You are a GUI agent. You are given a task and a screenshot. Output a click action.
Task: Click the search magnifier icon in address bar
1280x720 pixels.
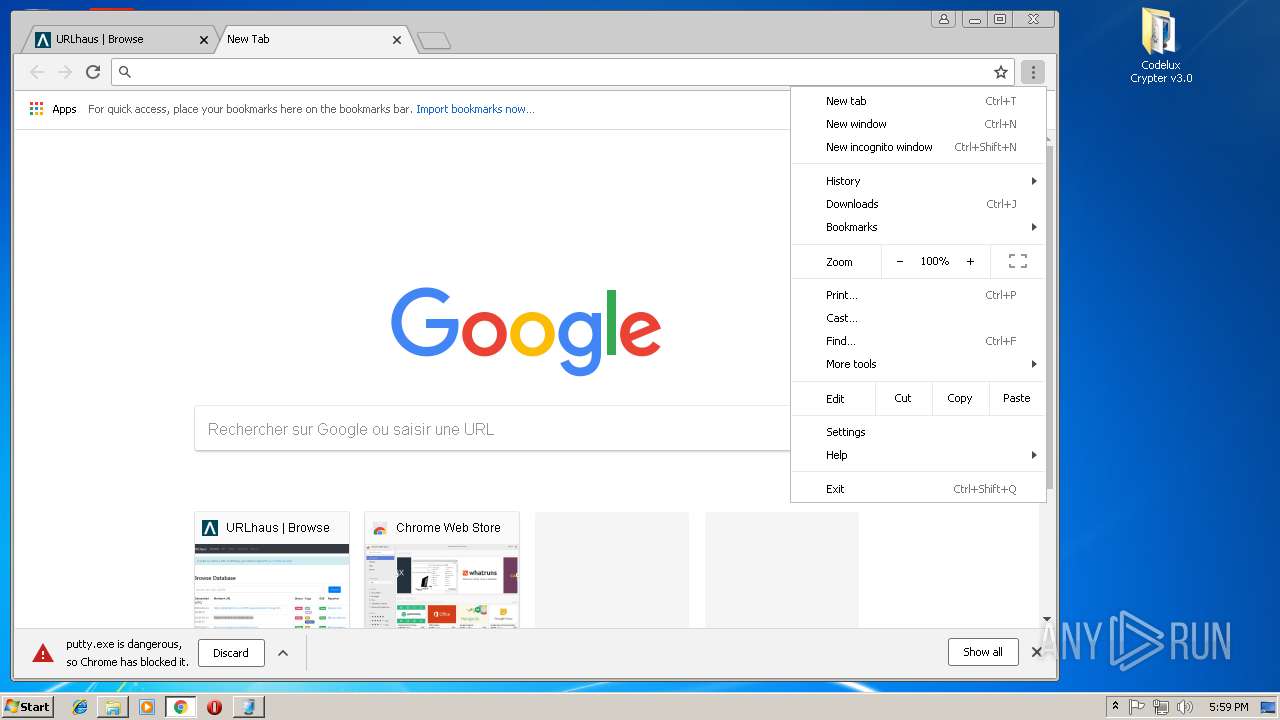click(x=125, y=72)
